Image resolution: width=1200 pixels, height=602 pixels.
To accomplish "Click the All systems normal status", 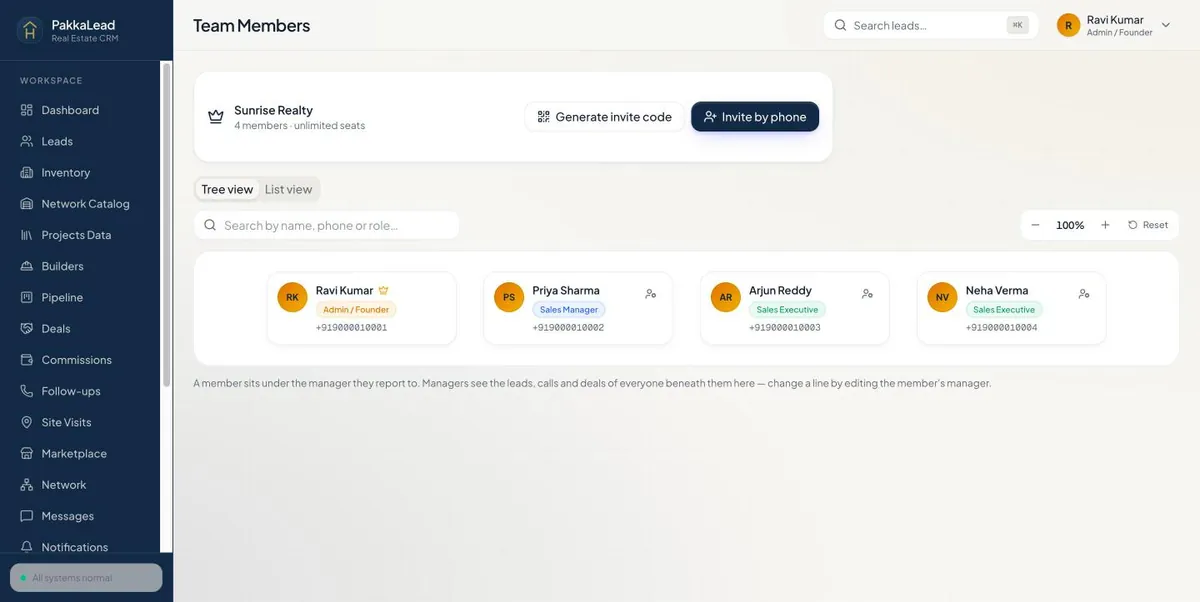I will 86,578.
